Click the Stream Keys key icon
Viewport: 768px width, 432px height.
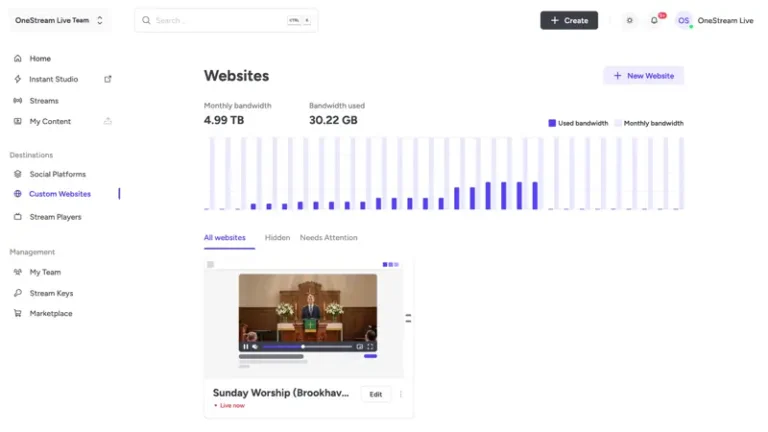(x=18, y=293)
